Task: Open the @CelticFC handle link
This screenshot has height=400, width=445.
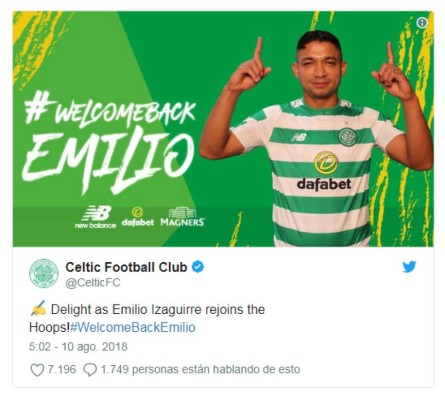Action: coord(93,283)
